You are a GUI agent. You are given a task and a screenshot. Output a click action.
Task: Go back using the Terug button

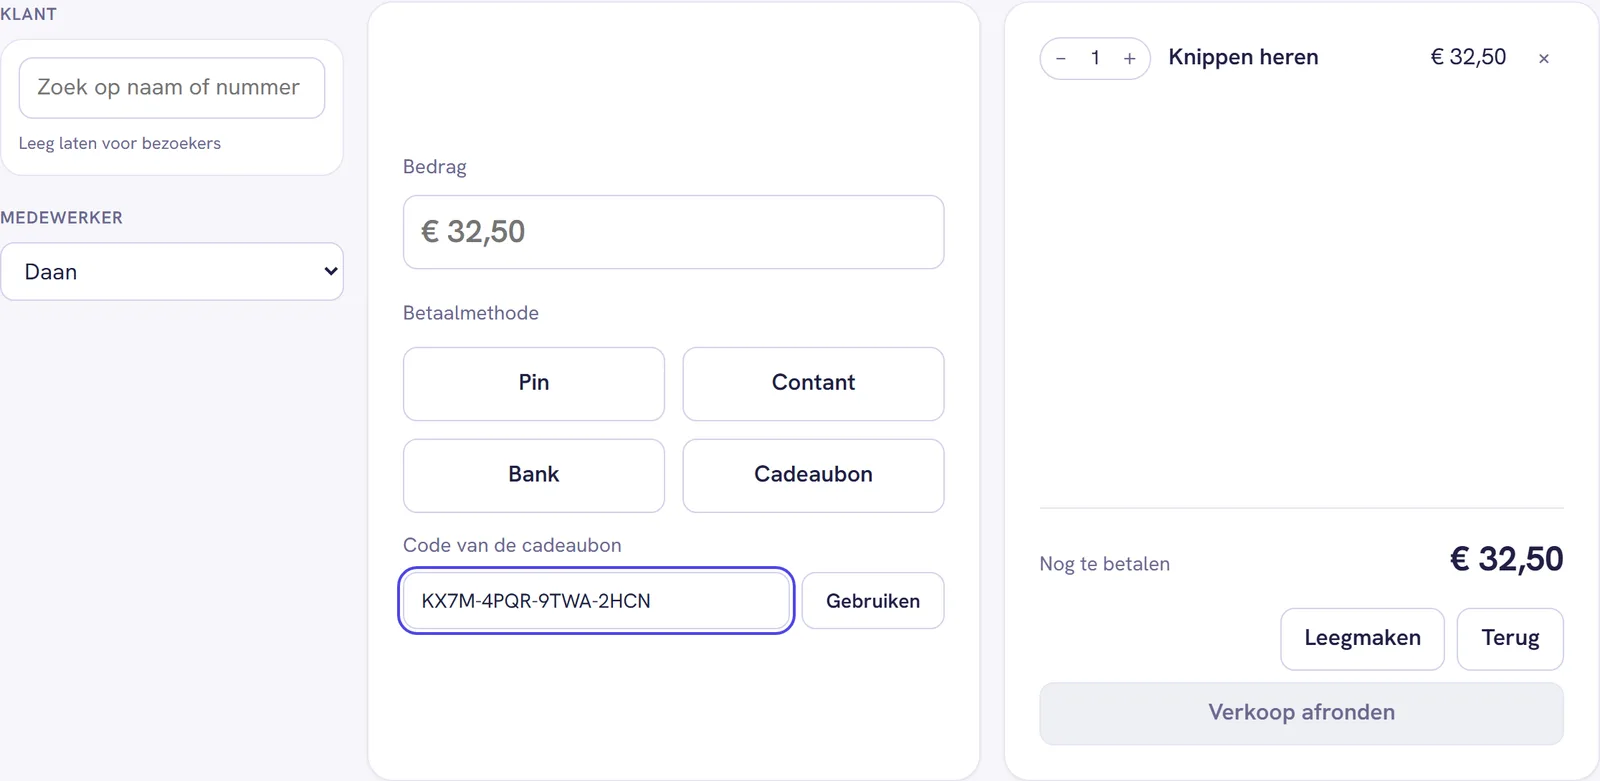pyautogui.click(x=1510, y=639)
